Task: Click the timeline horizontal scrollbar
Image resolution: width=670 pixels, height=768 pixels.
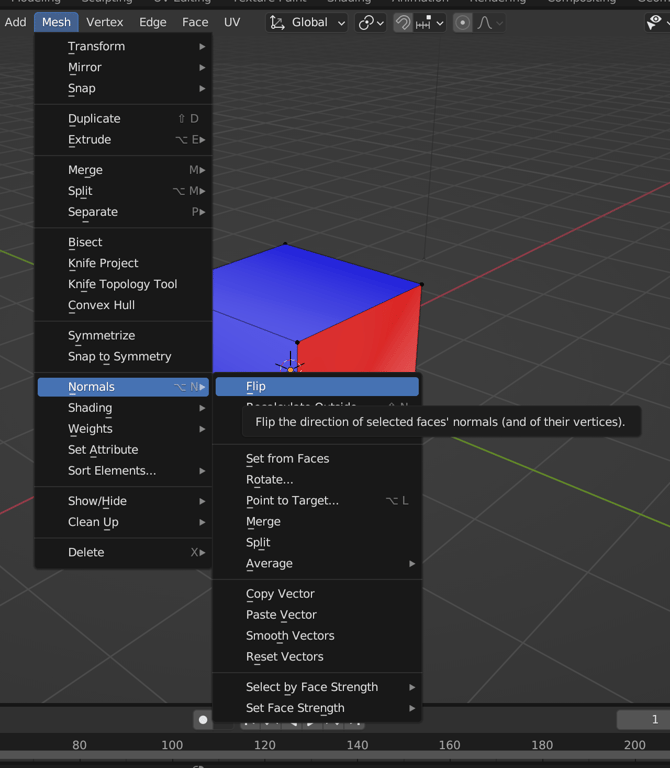Action: point(335,756)
